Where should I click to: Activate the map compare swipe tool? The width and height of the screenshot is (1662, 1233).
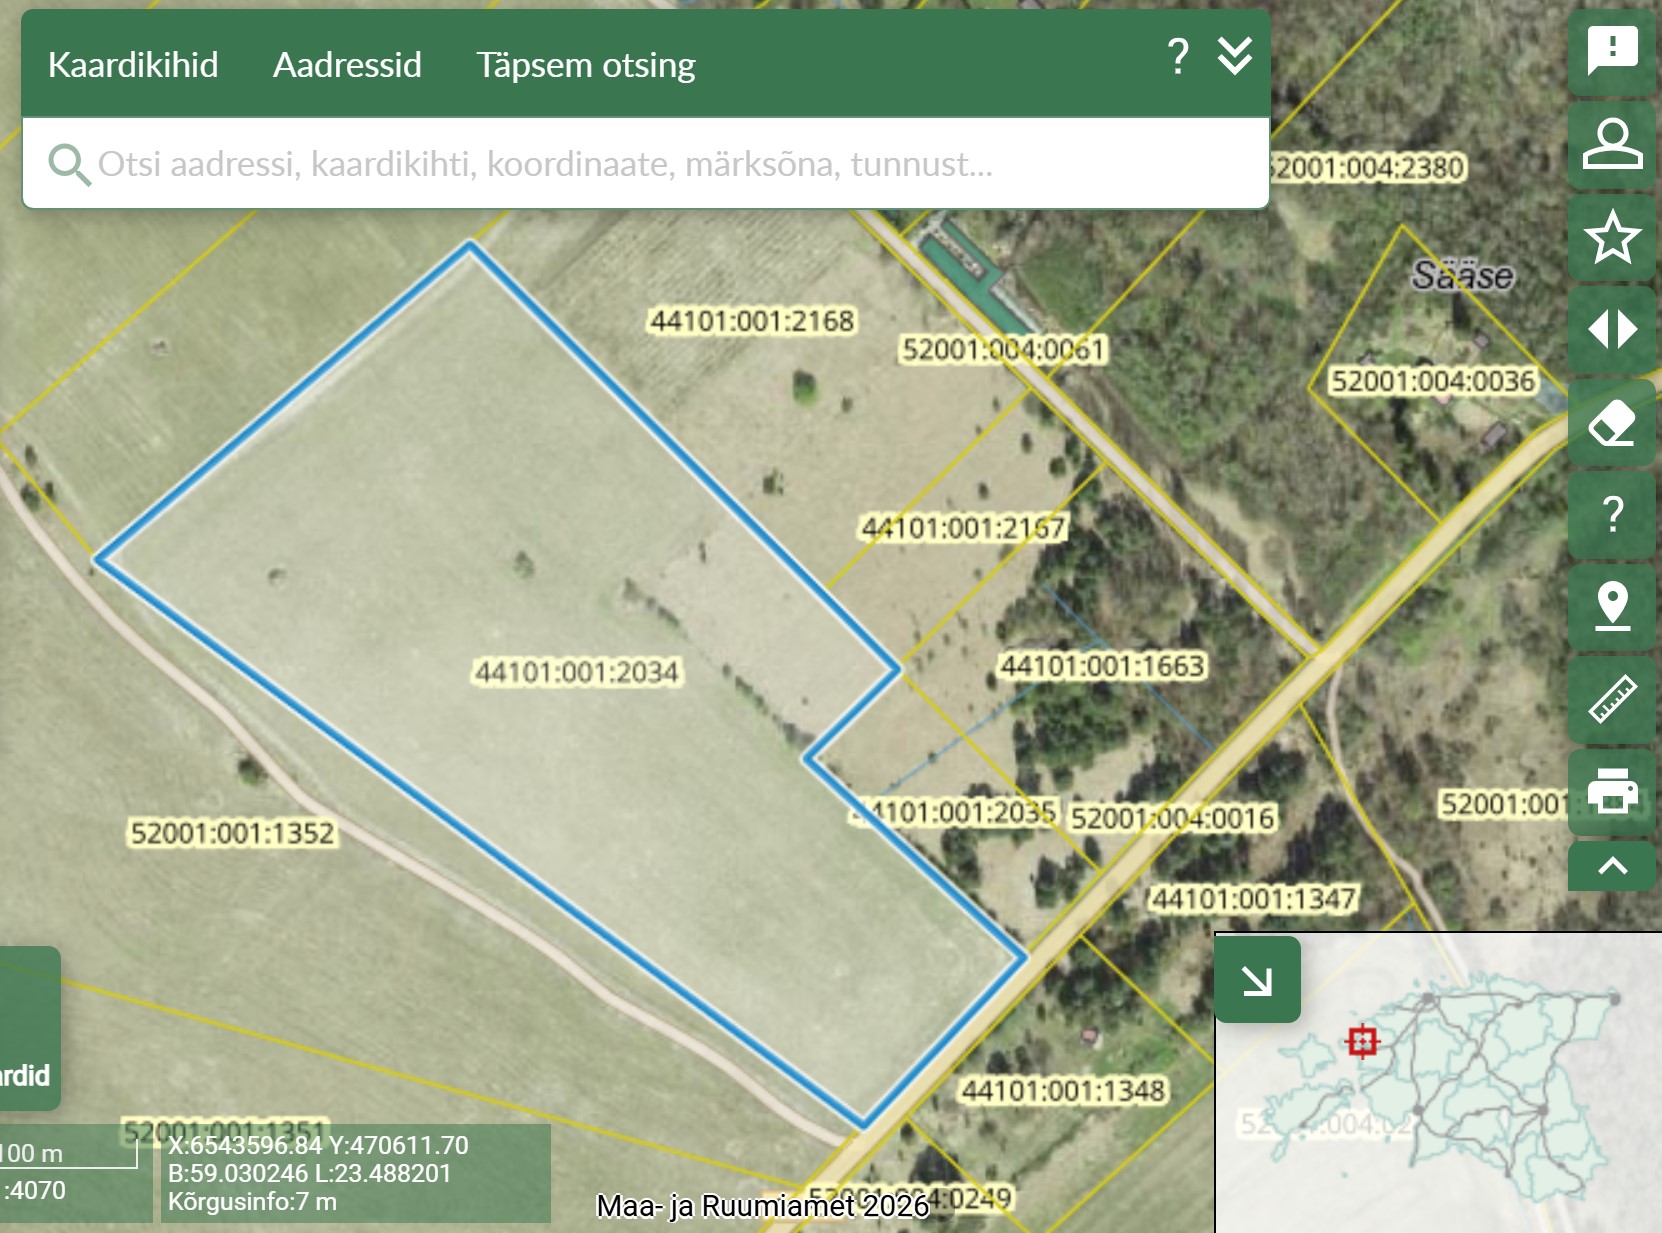1612,329
